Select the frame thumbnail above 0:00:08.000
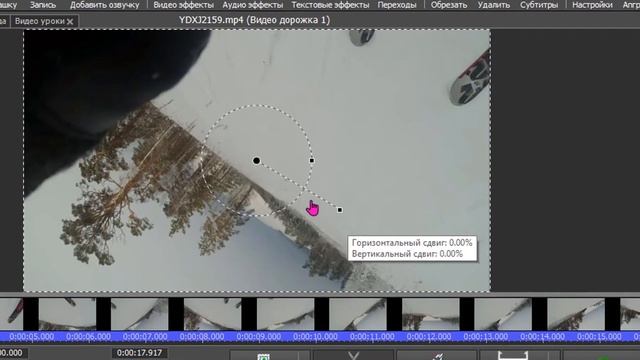Screen dimensions: 640x360 click(212, 314)
